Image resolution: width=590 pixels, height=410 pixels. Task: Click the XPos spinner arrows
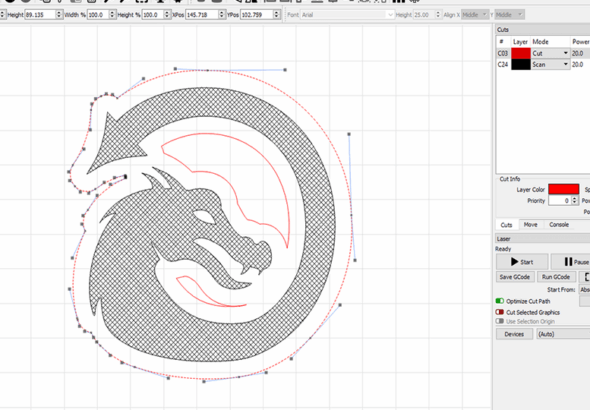click(x=222, y=15)
